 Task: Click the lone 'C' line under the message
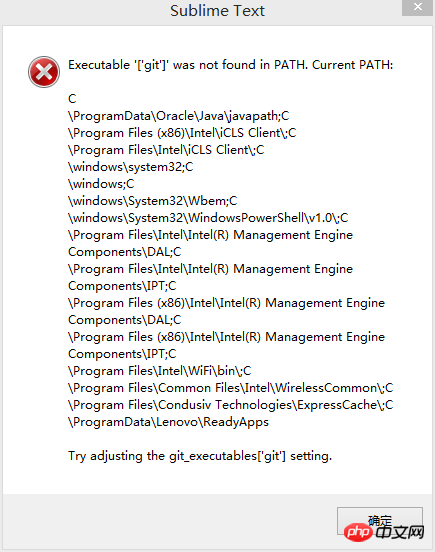point(72,99)
